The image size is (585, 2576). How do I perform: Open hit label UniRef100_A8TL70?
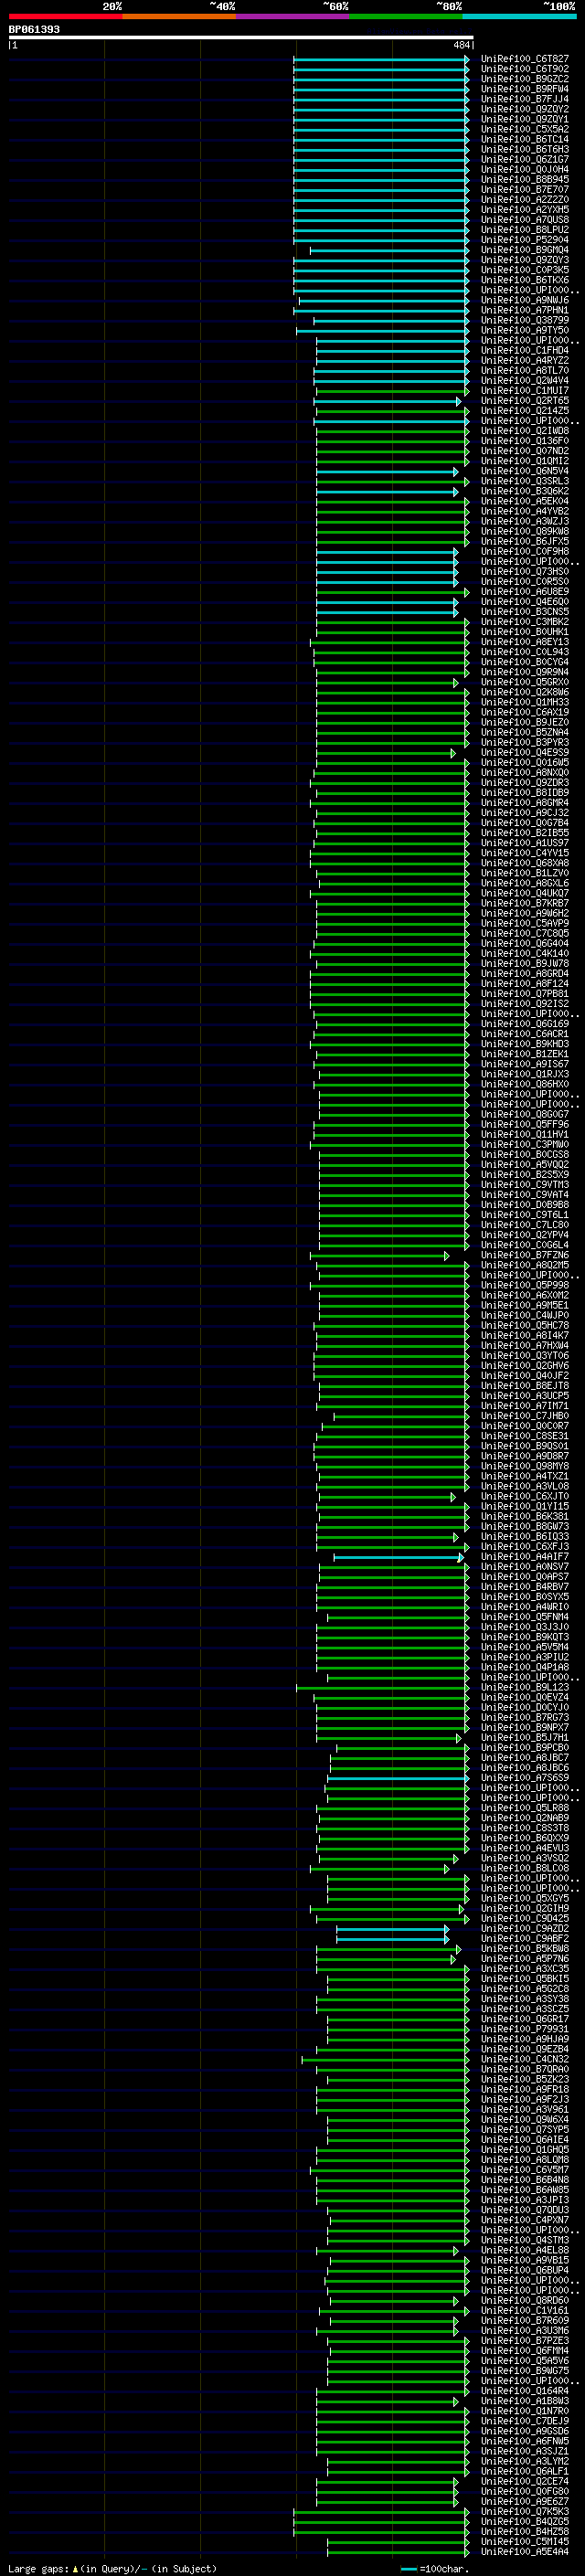[525, 371]
